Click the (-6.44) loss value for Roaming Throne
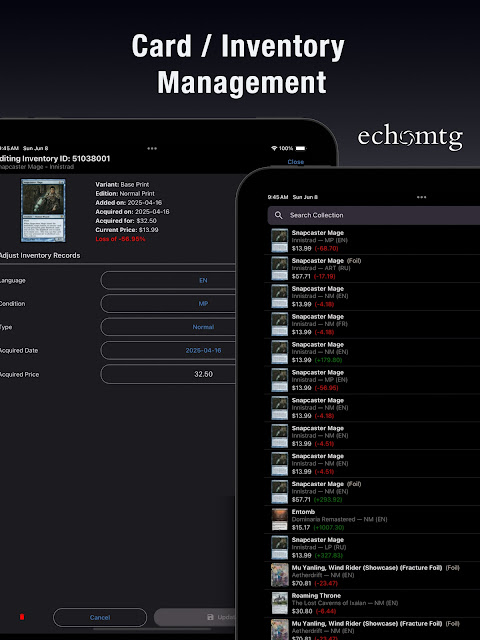The width and height of the screenshot is (480, 640). coord(325,611)
